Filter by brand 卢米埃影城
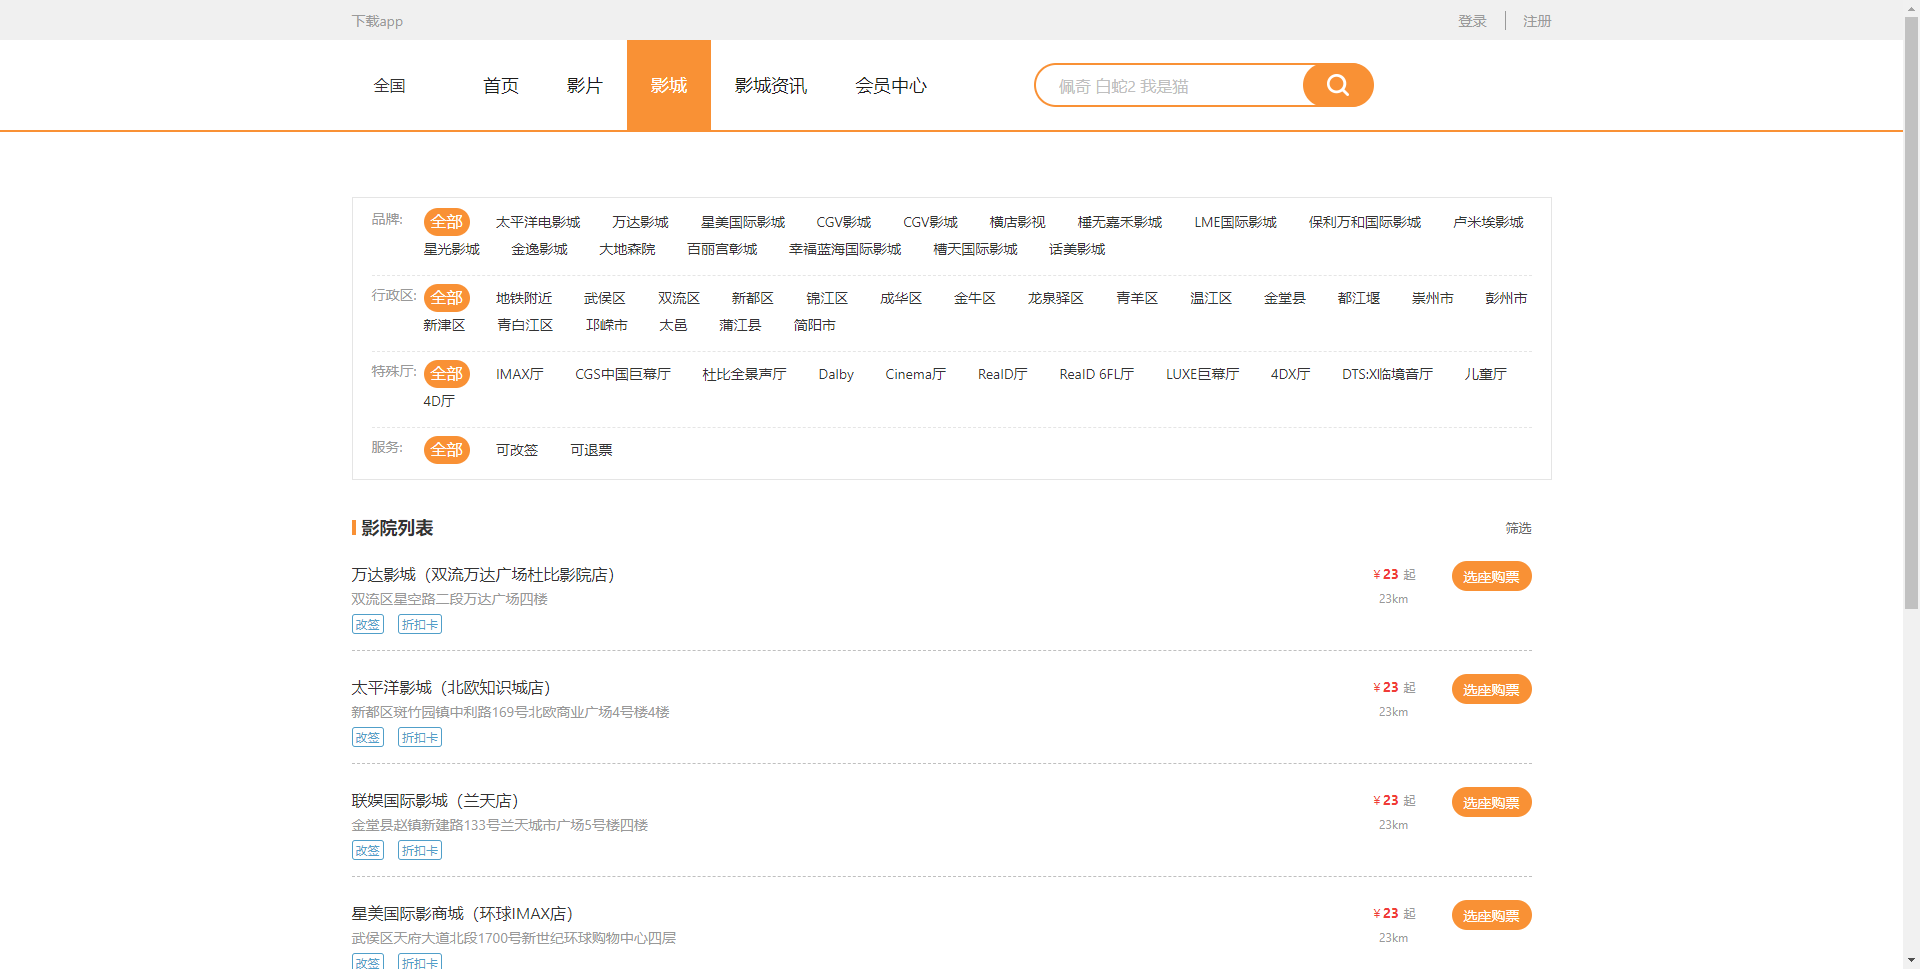The width and height of the screenshot is (1920, 969). [1488, 222]
